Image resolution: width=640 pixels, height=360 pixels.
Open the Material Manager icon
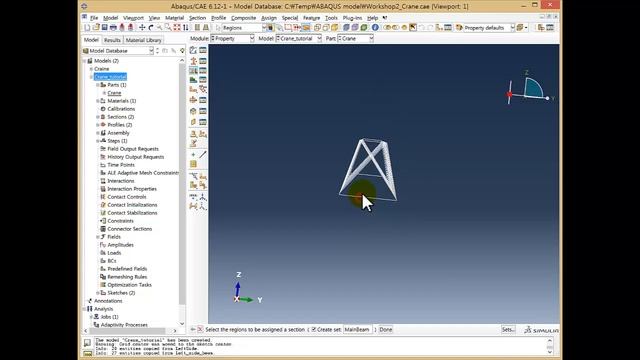click(x=202, y=50)
